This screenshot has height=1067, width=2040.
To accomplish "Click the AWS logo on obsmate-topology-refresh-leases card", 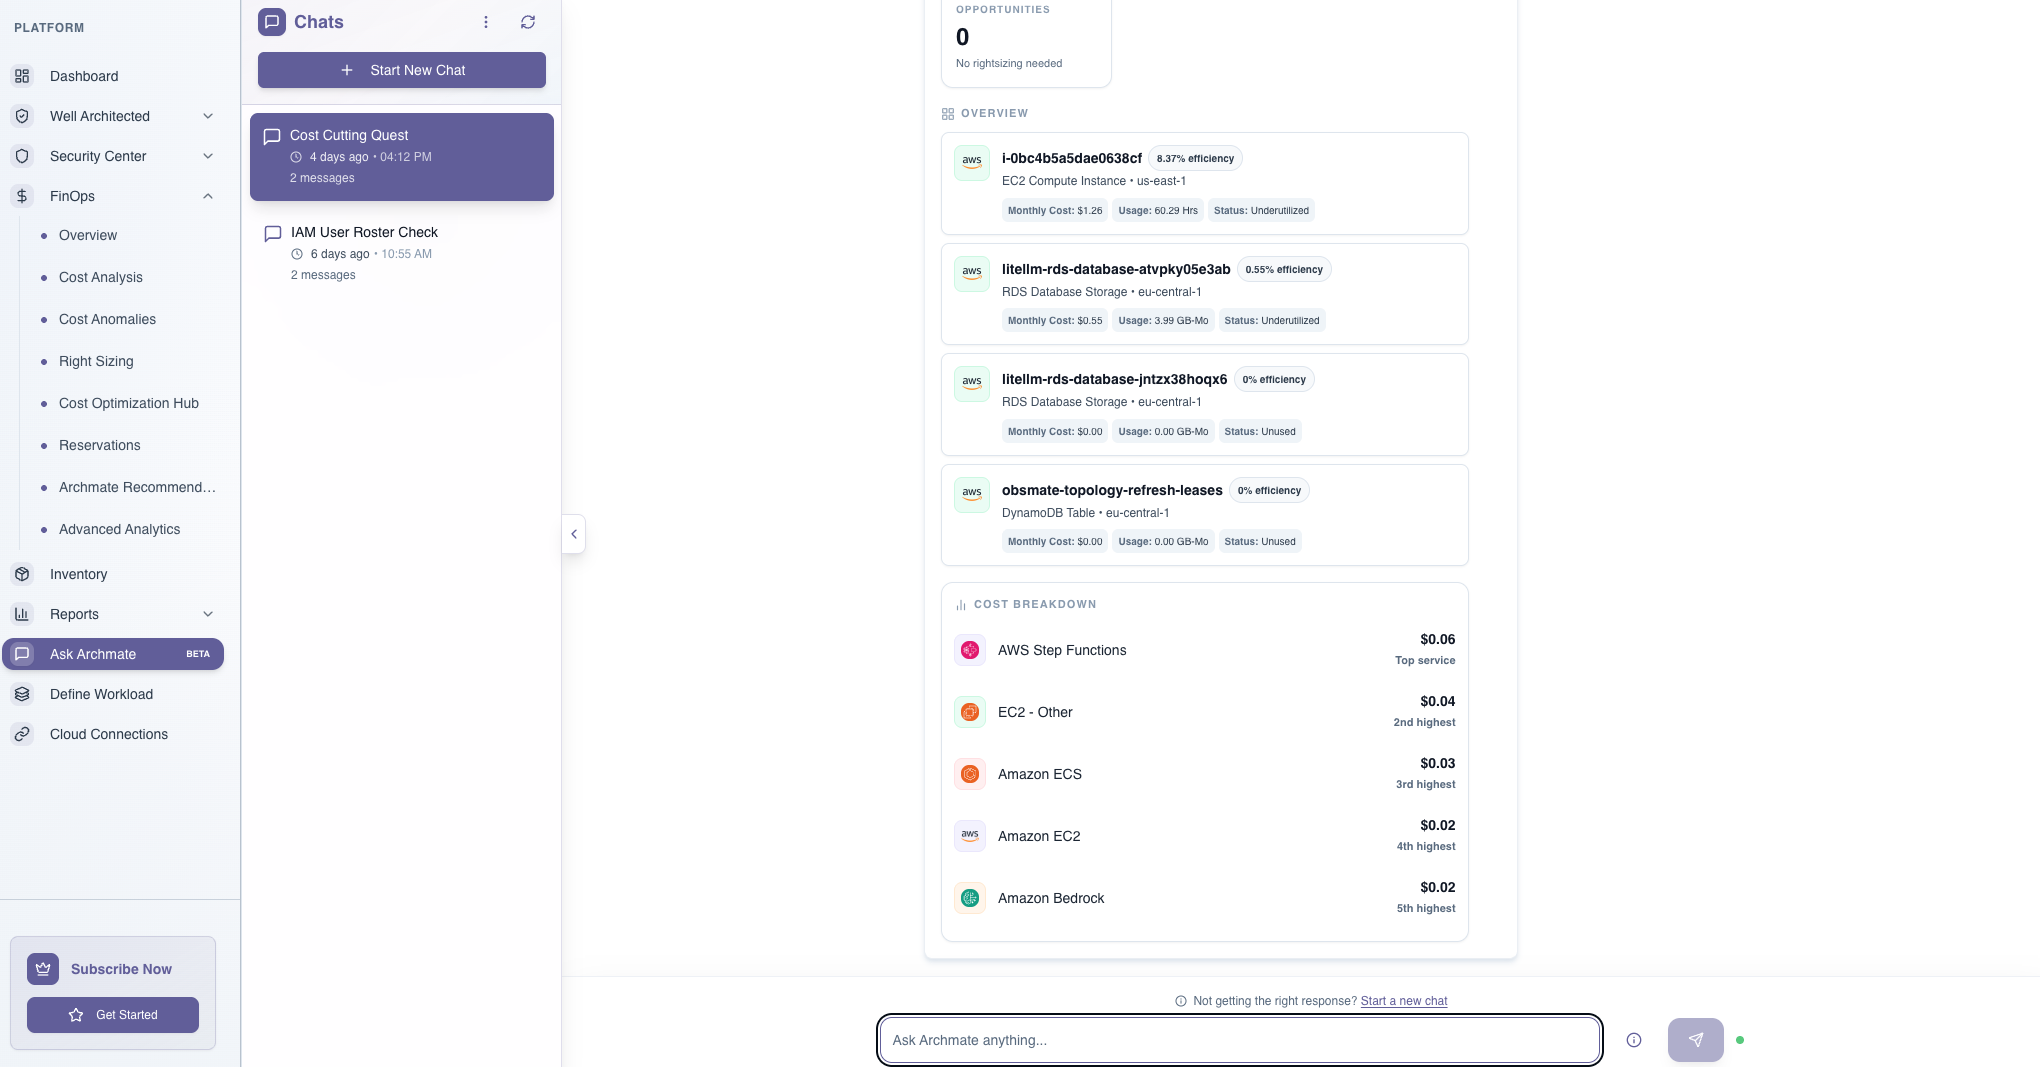I will (x=972, y=494).
